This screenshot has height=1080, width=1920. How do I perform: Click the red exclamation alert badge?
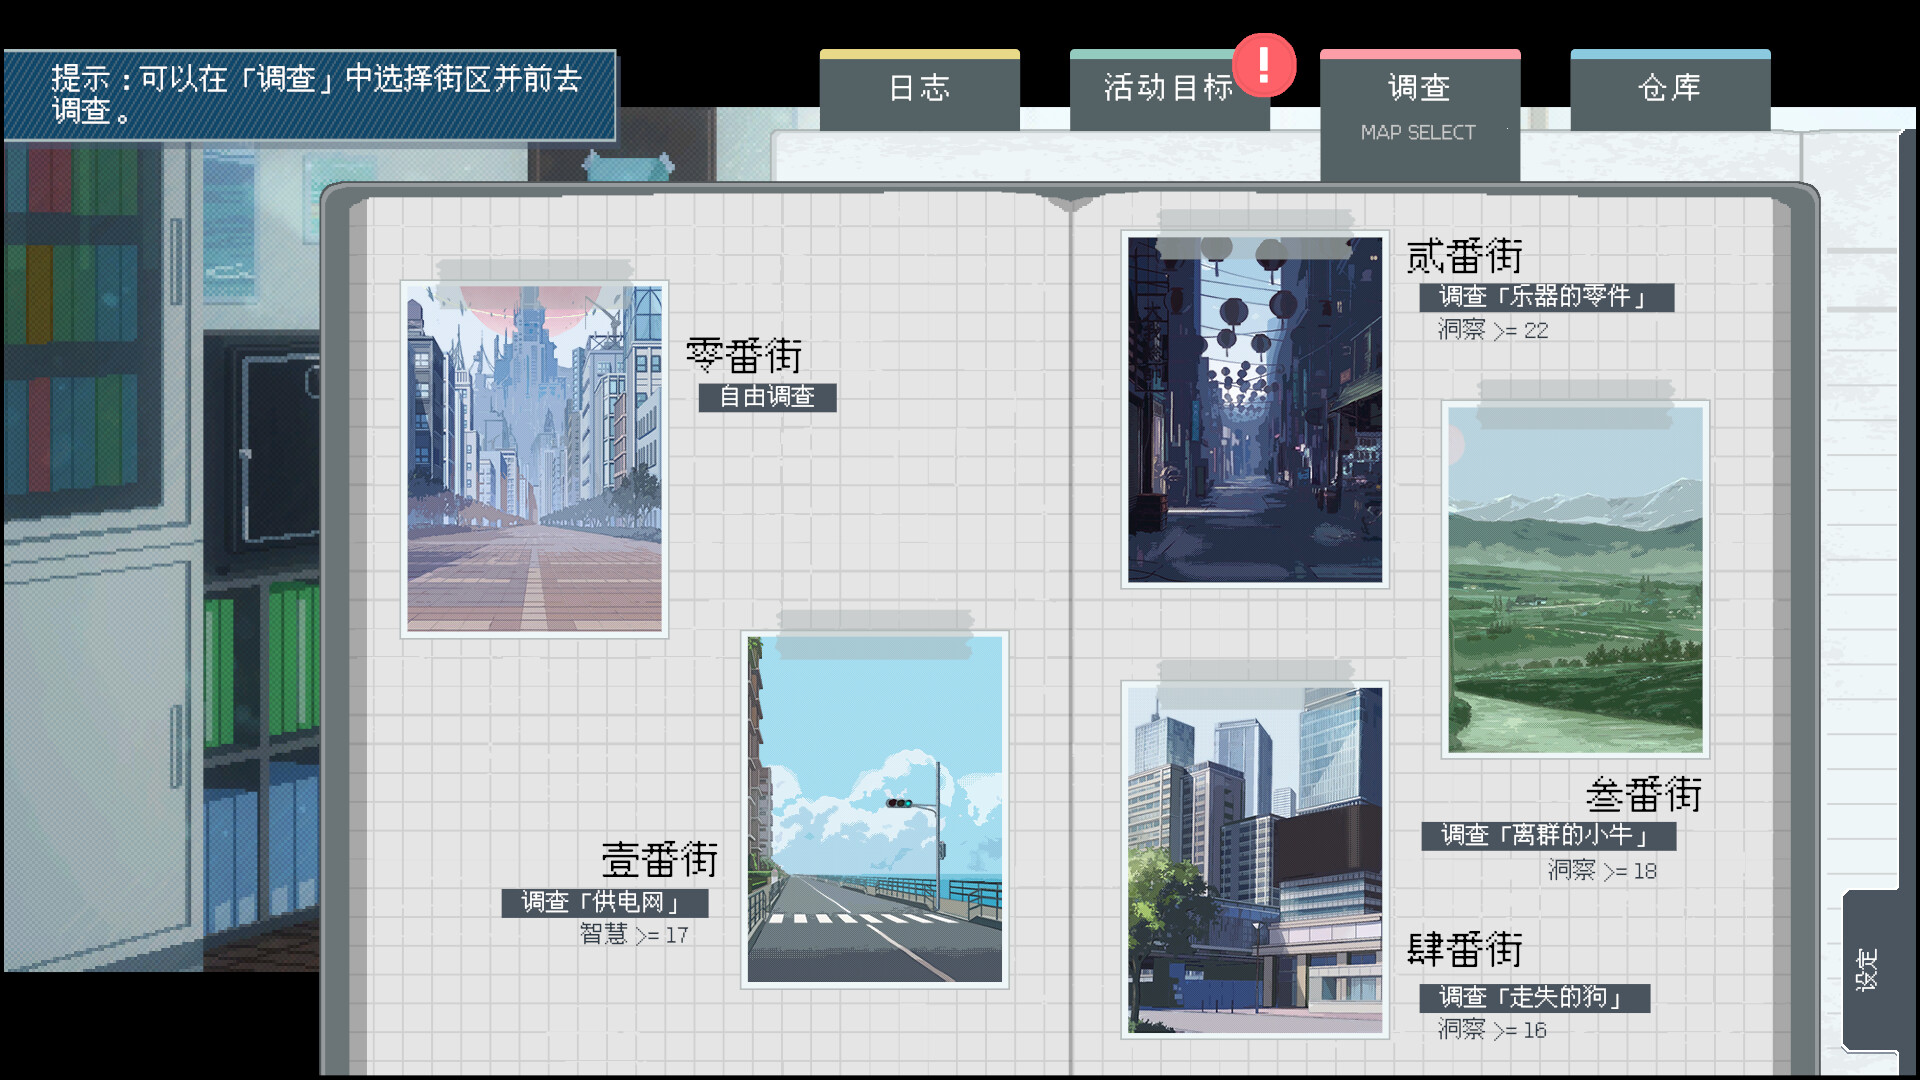pos(1263,65)
